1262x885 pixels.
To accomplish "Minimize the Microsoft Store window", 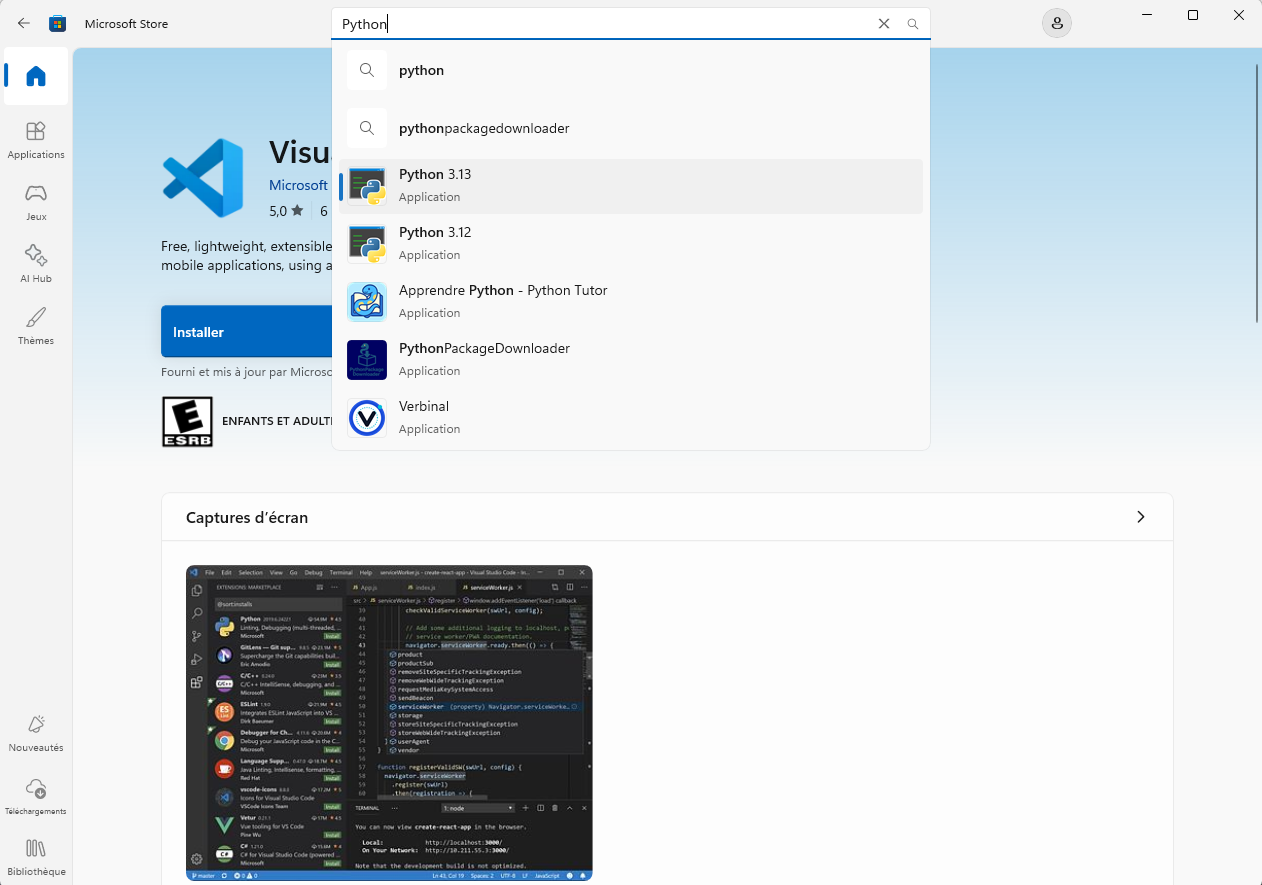I will tap(1146, 15).
